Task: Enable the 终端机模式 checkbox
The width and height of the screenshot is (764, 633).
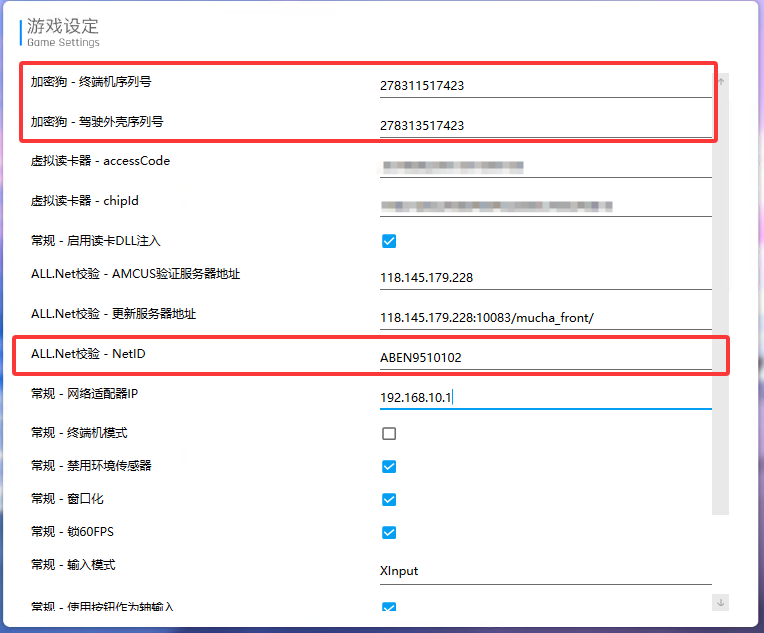Action: point(389,434)
